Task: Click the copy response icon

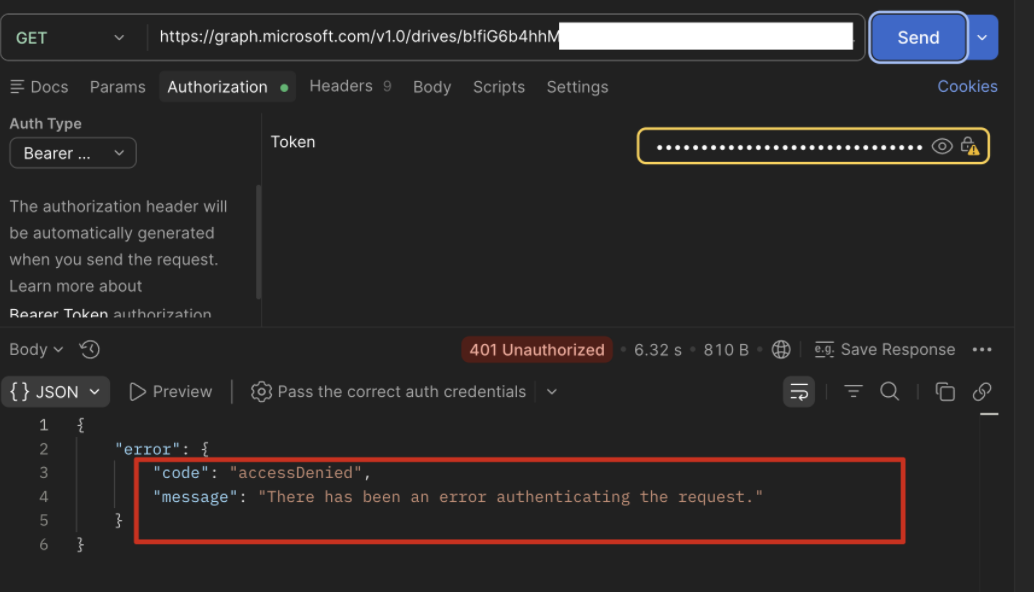Action: tap(944, 392)
